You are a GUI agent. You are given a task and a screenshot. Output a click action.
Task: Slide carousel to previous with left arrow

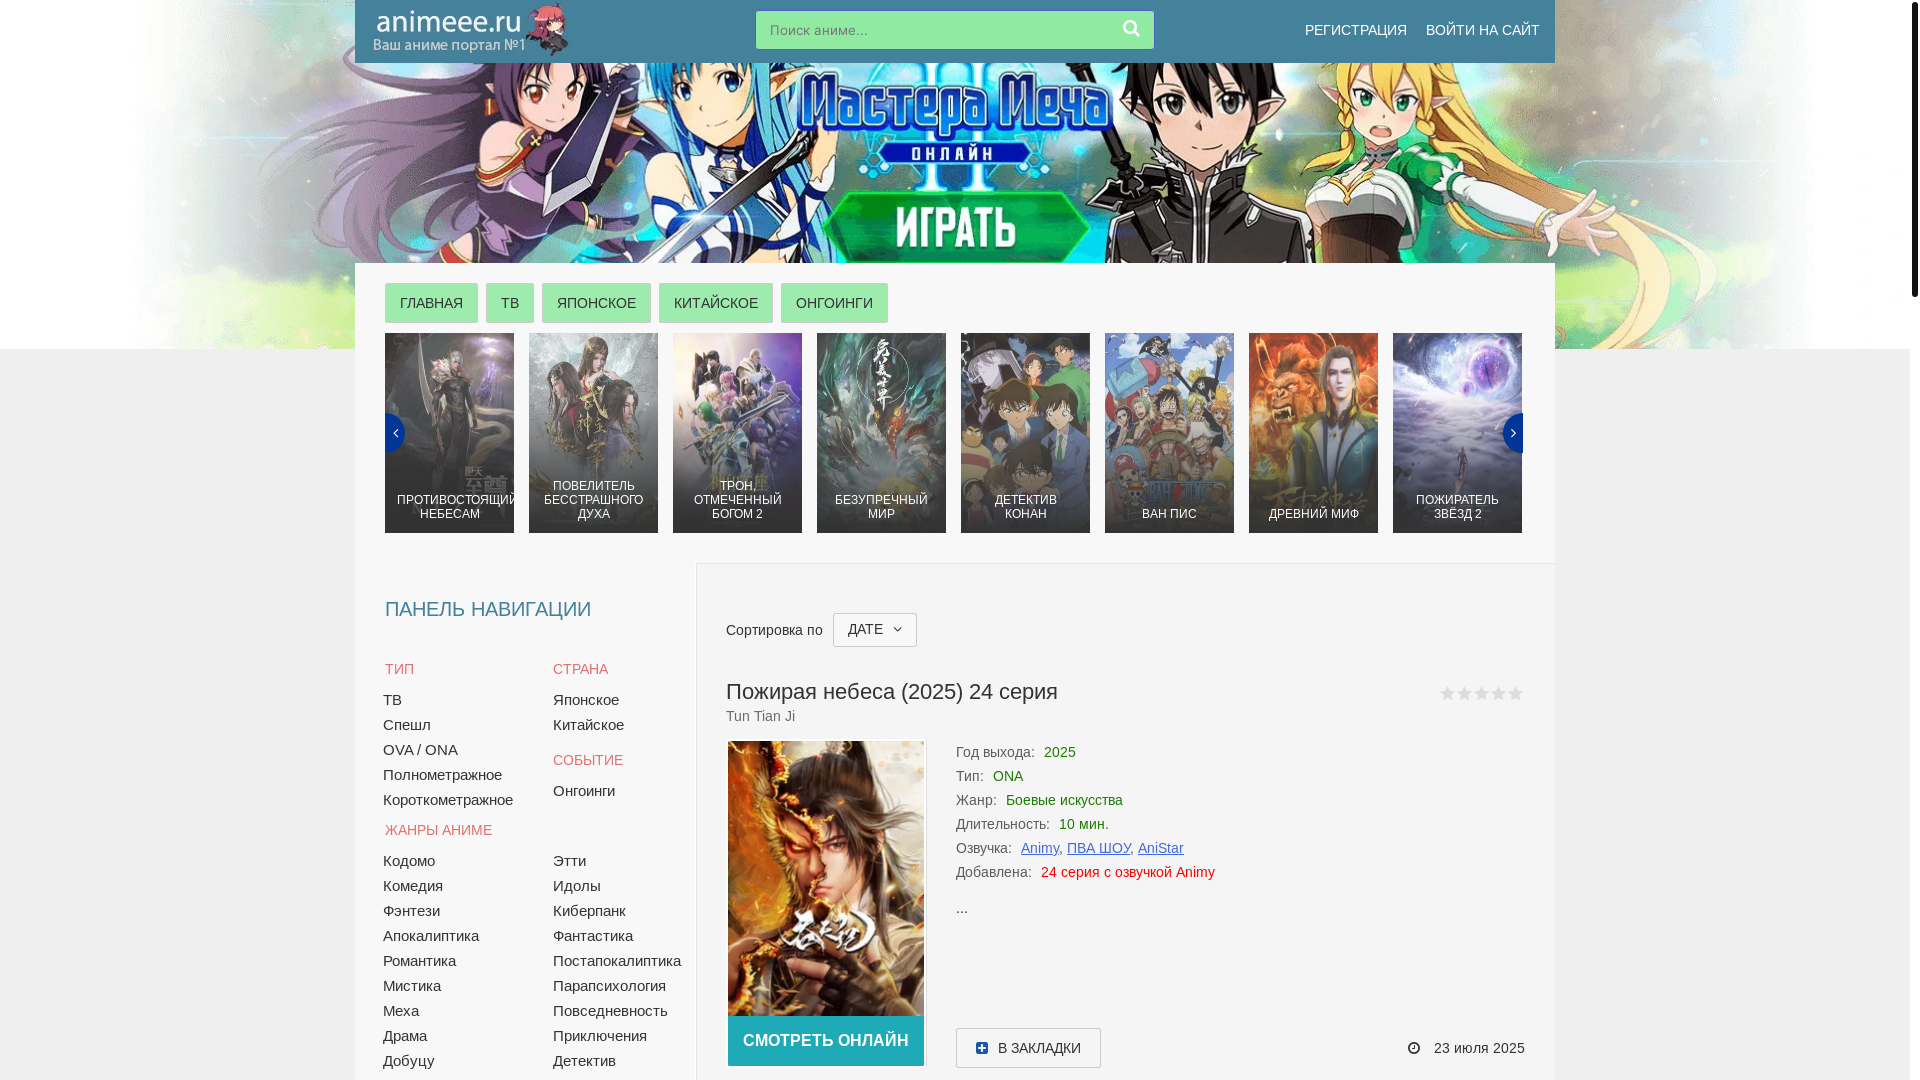395,433
